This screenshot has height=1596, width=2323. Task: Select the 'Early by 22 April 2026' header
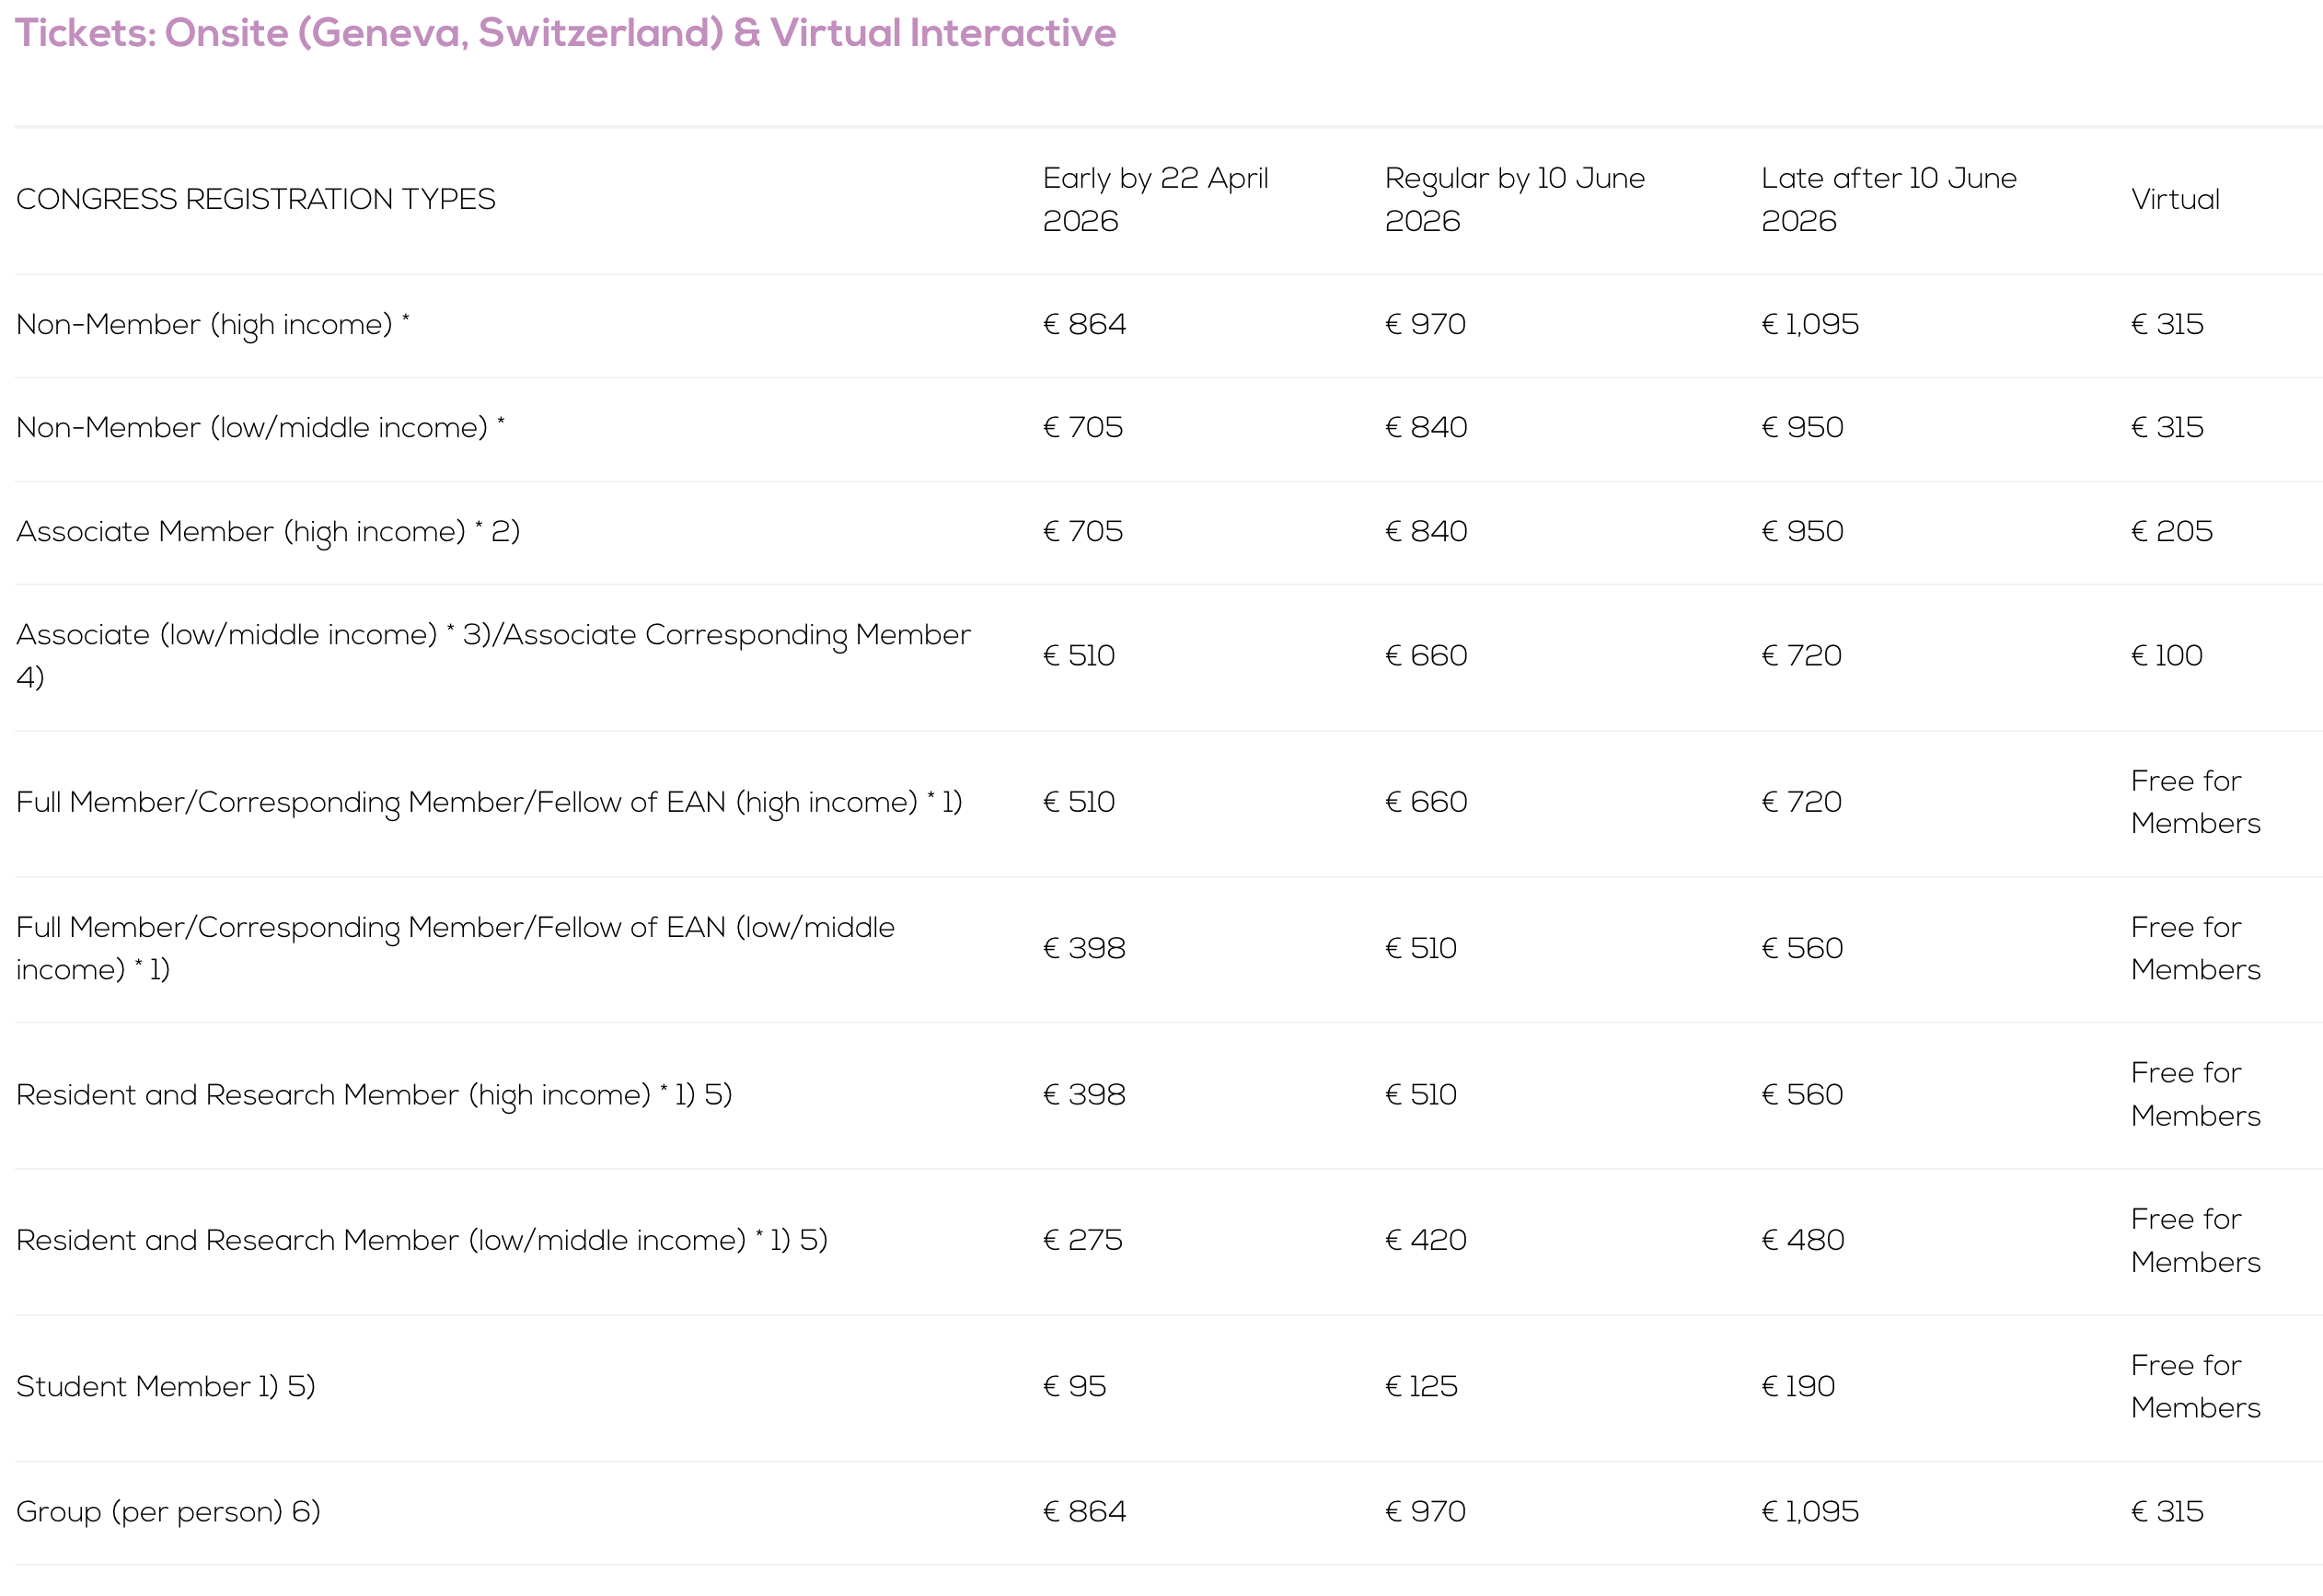tap(1155, 199)
